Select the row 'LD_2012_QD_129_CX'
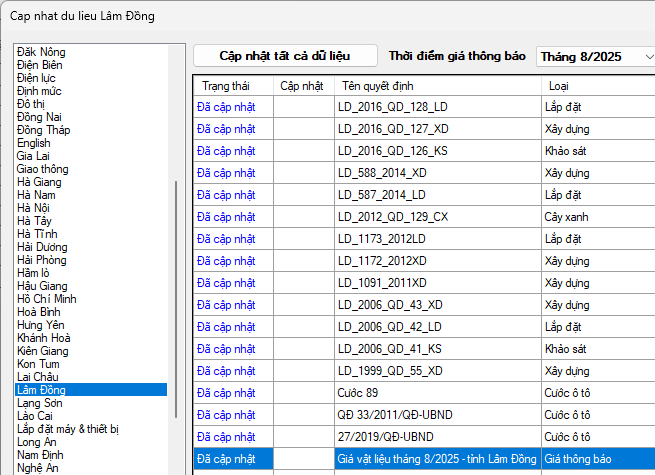This screenshot has height=475, width=655. point(392,216)
